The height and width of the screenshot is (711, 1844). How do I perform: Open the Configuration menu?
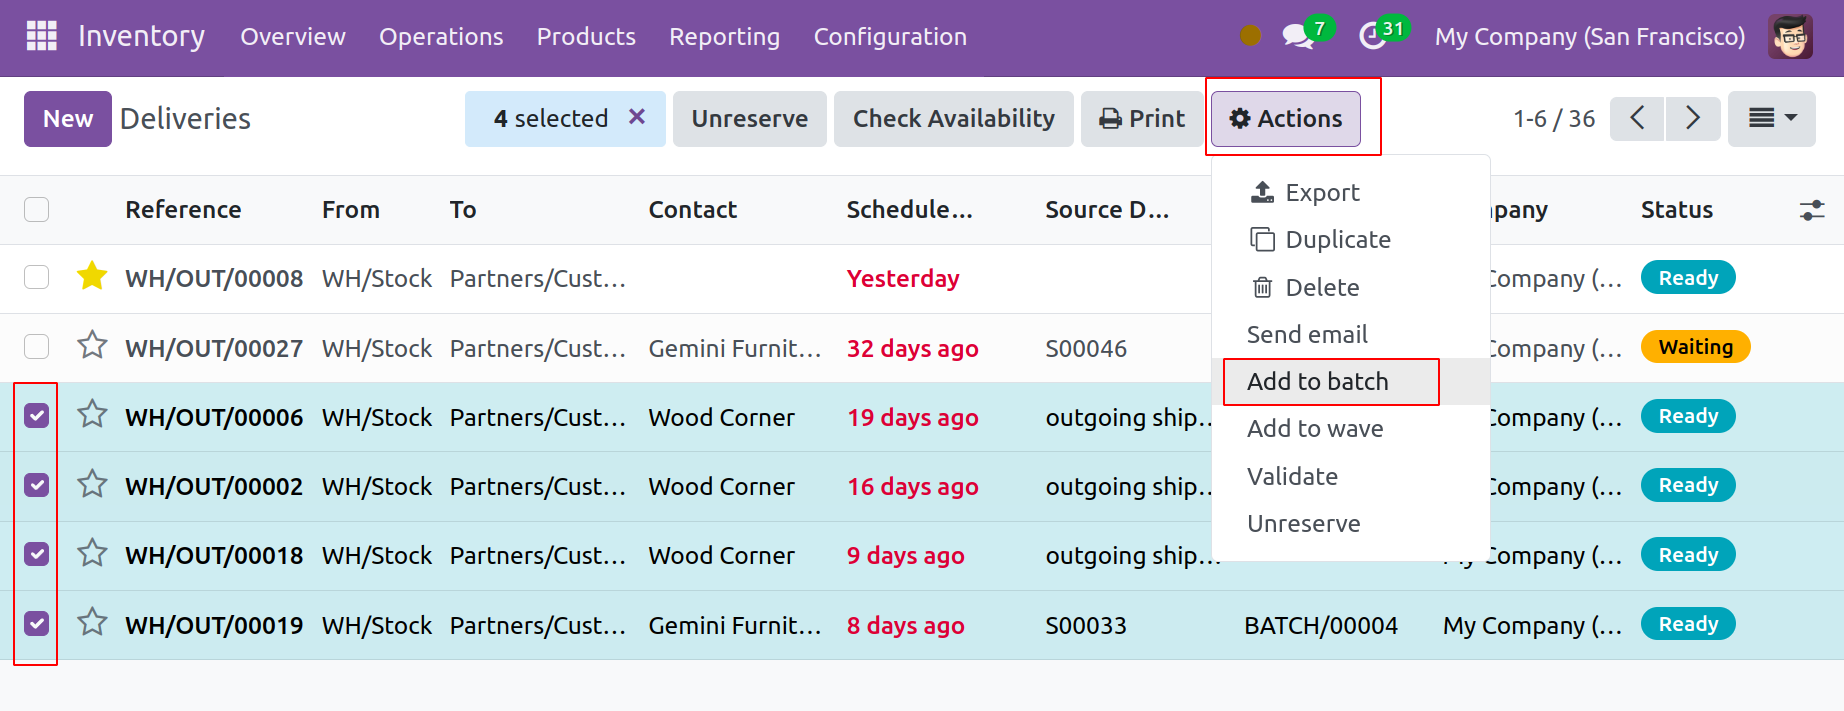tap(889, 37)
